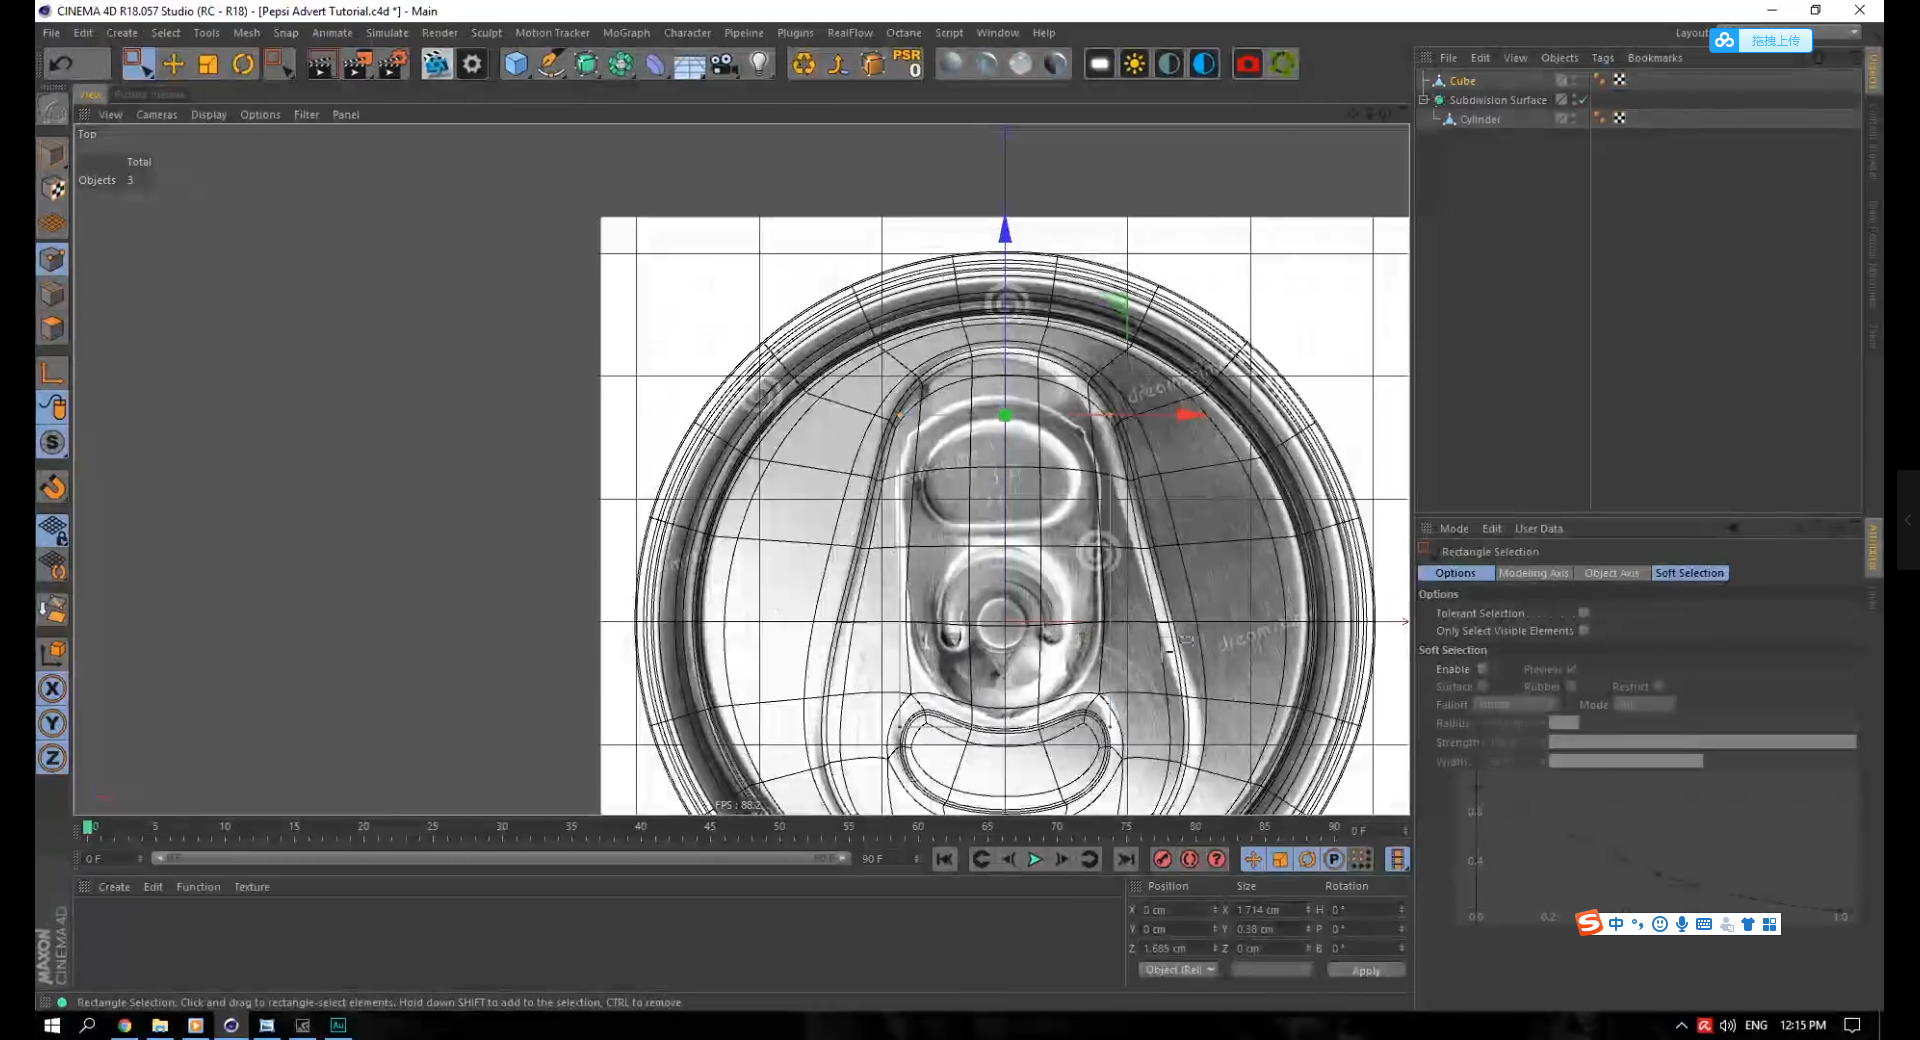Viewport: 1920px width, 1040px height.
Task: Open the User Data menu in Attributes
Action: (x=1538, y=529)
